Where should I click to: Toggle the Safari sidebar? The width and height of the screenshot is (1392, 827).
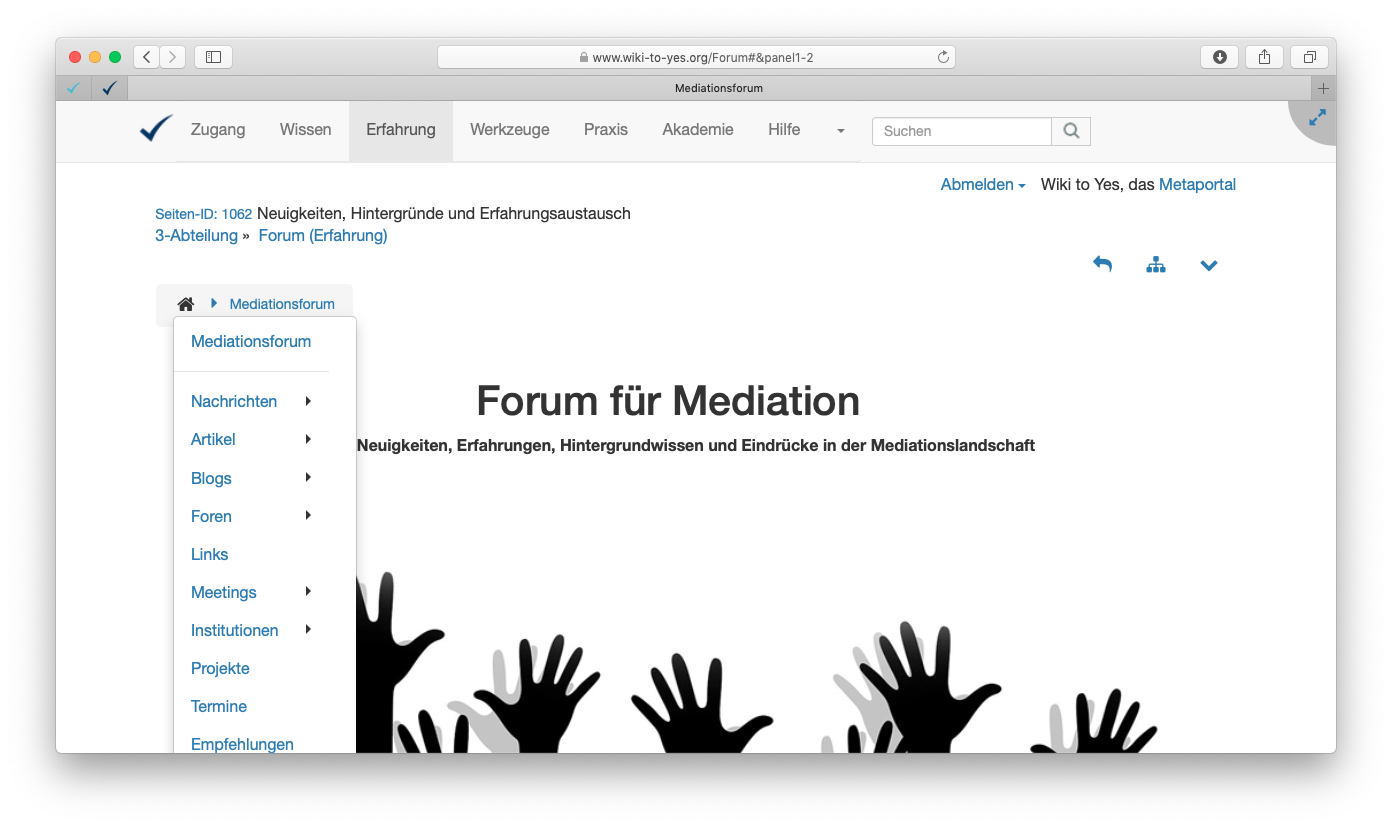click(x=213, y=57)
